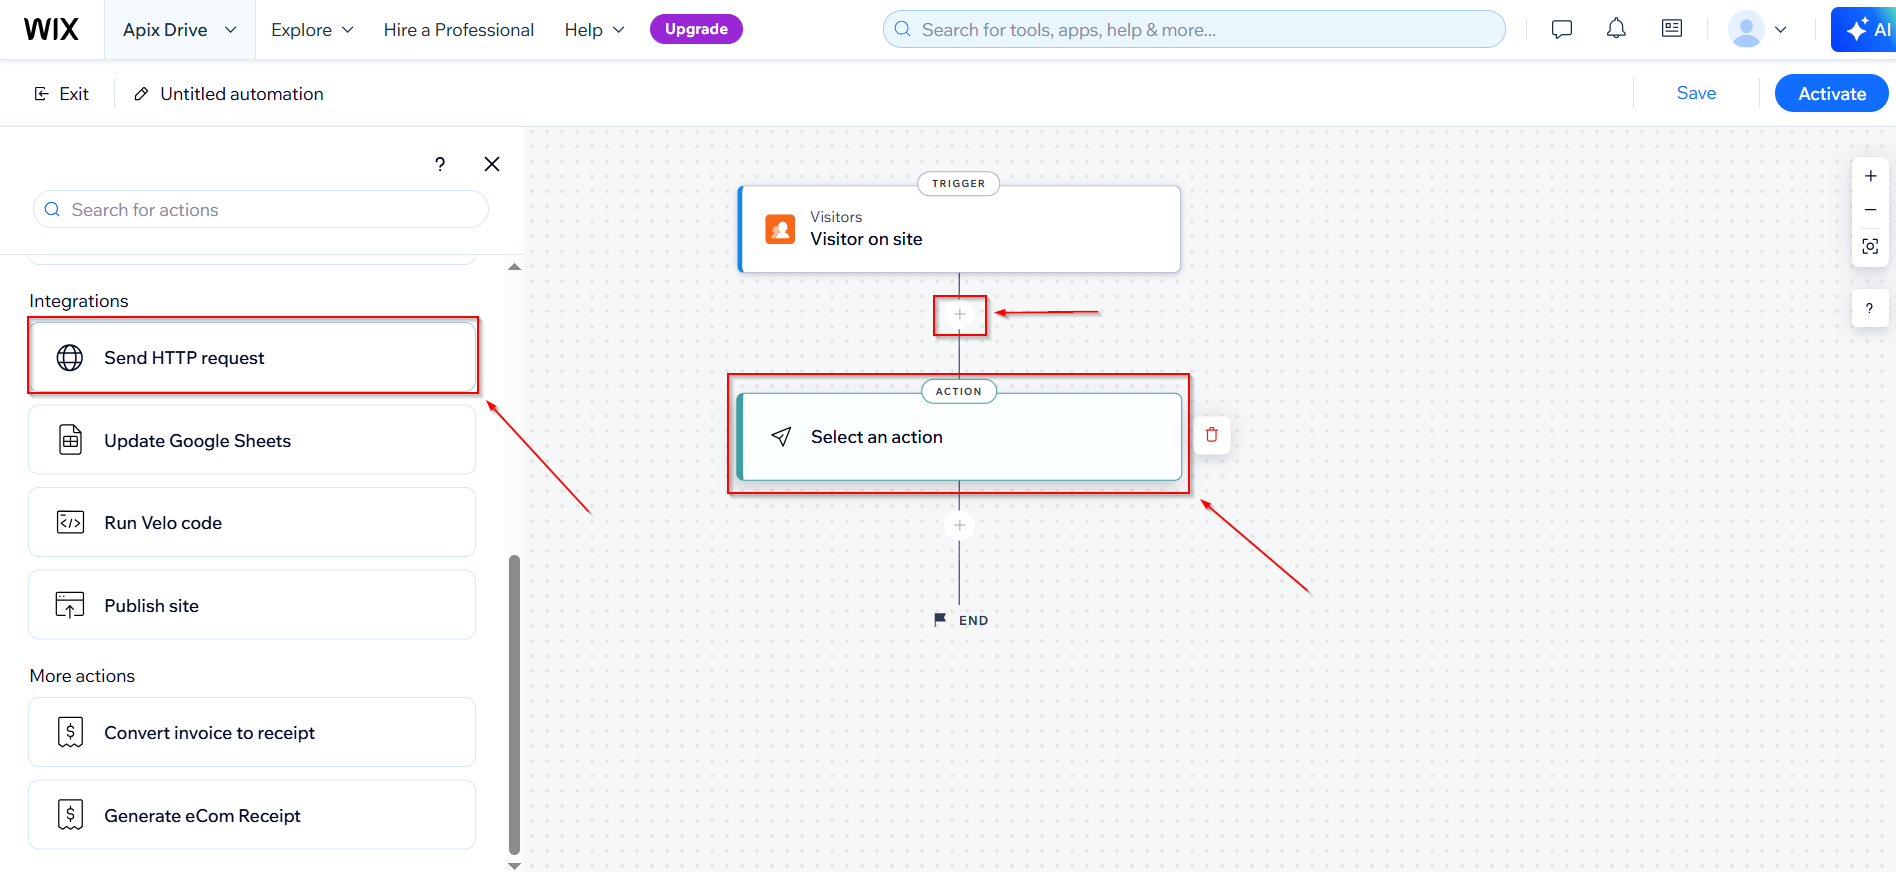Image resolution: width=1896 pixels, height=872 pixels.
Task: Click the actions panel scrollbar thumb
Action: tap(515, 704)
